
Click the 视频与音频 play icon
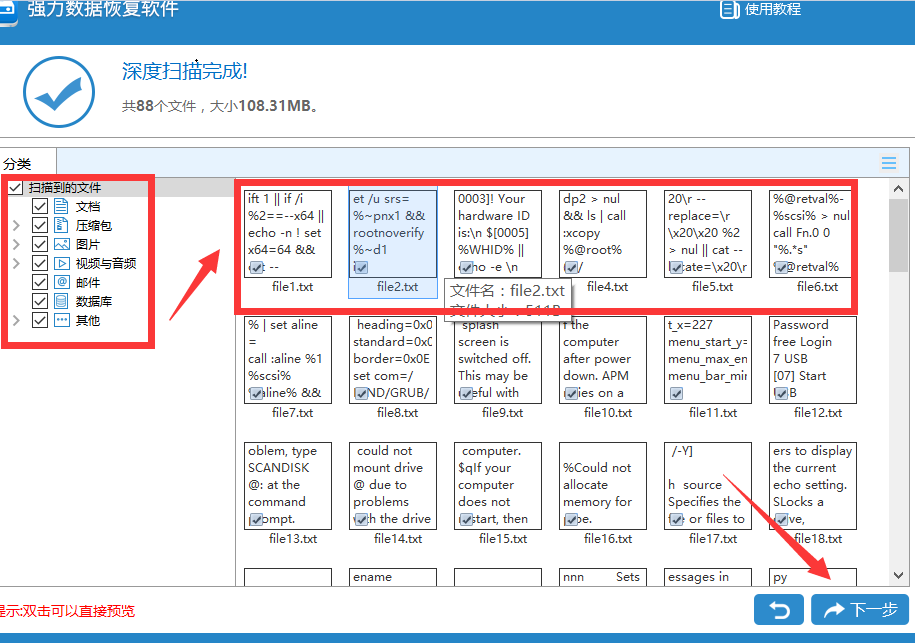click(61, 263)
